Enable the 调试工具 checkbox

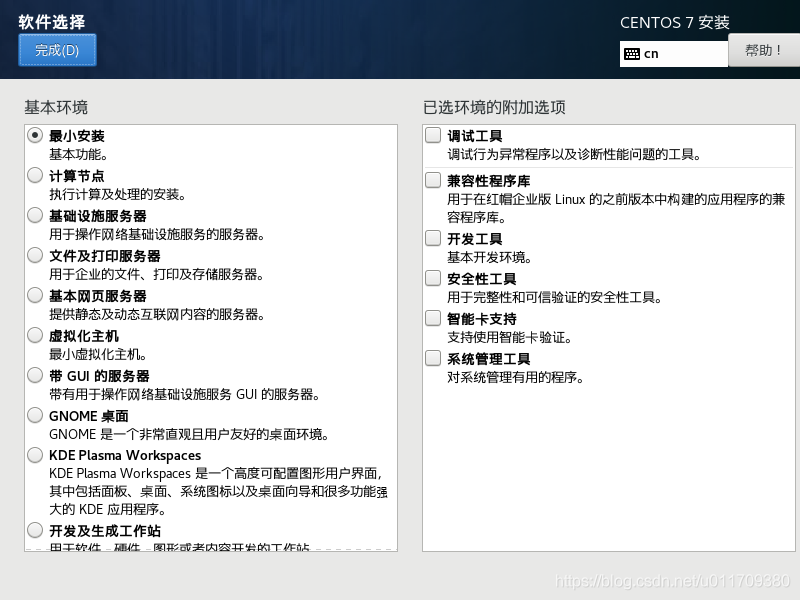click(x=433, y=135)
